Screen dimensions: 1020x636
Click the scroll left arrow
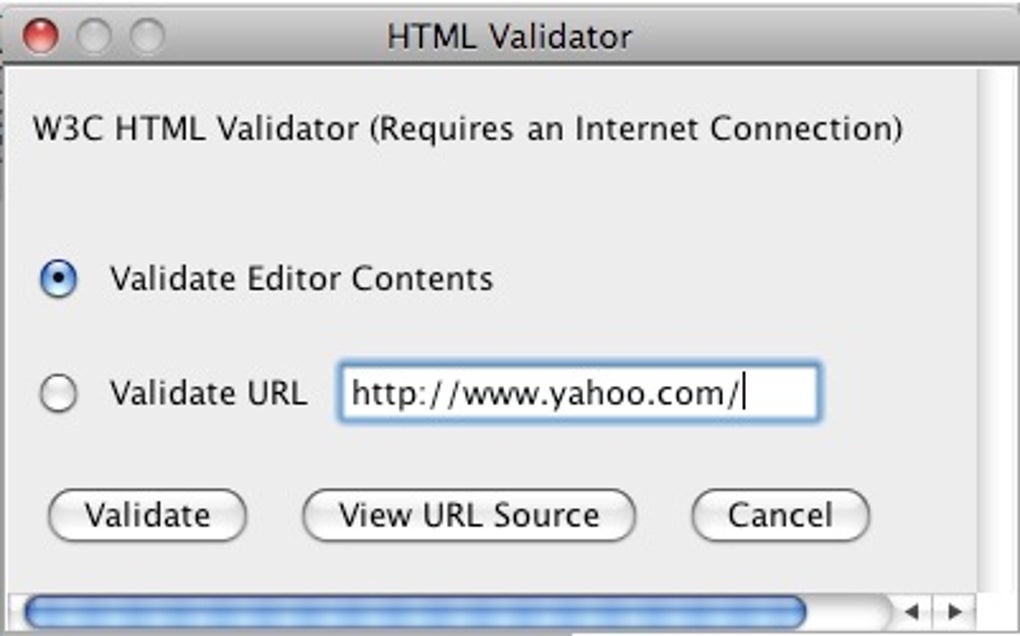(912, 610)
